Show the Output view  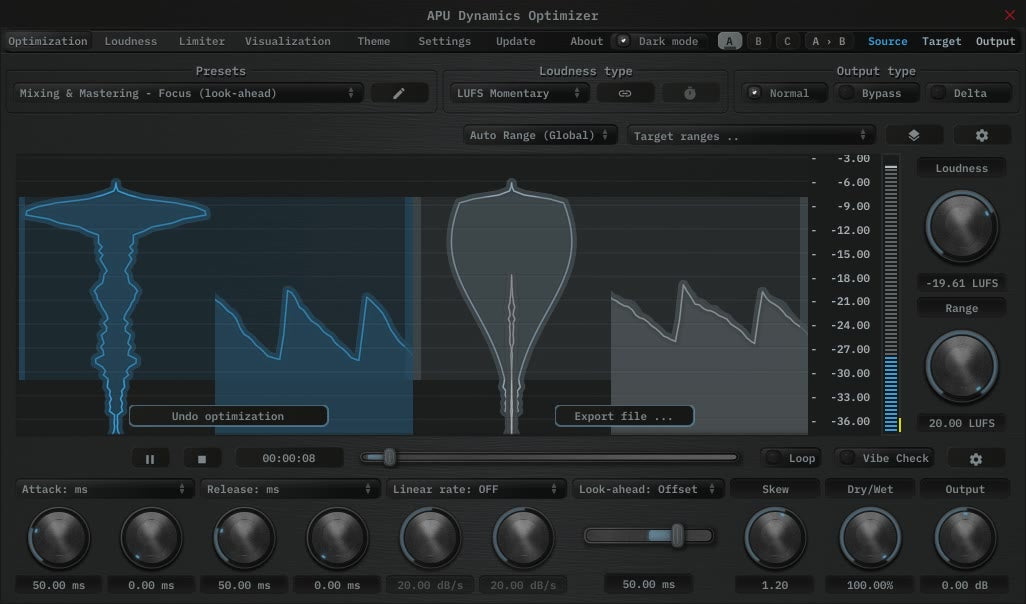coord(995,41)
